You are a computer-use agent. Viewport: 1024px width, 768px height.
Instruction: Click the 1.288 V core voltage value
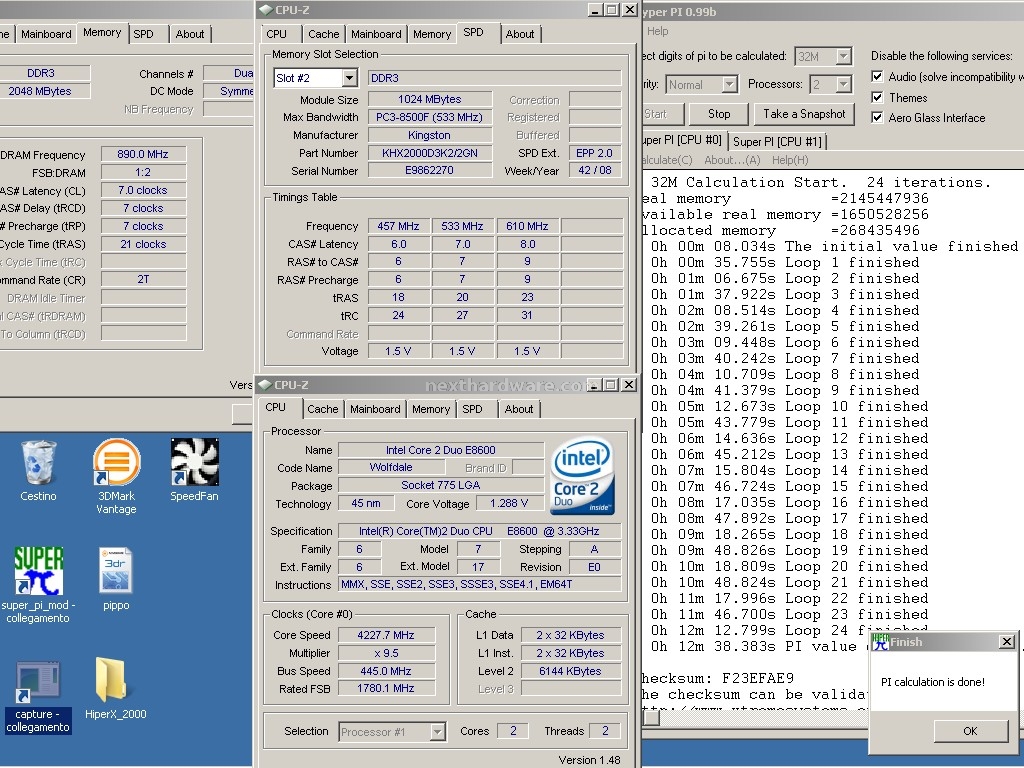(508, 504)
